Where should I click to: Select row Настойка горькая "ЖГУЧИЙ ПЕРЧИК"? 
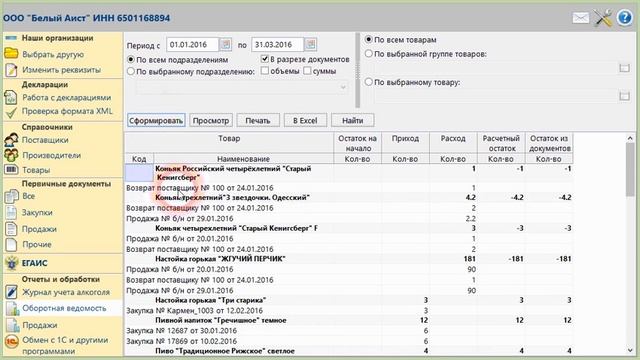pos(349,259)
